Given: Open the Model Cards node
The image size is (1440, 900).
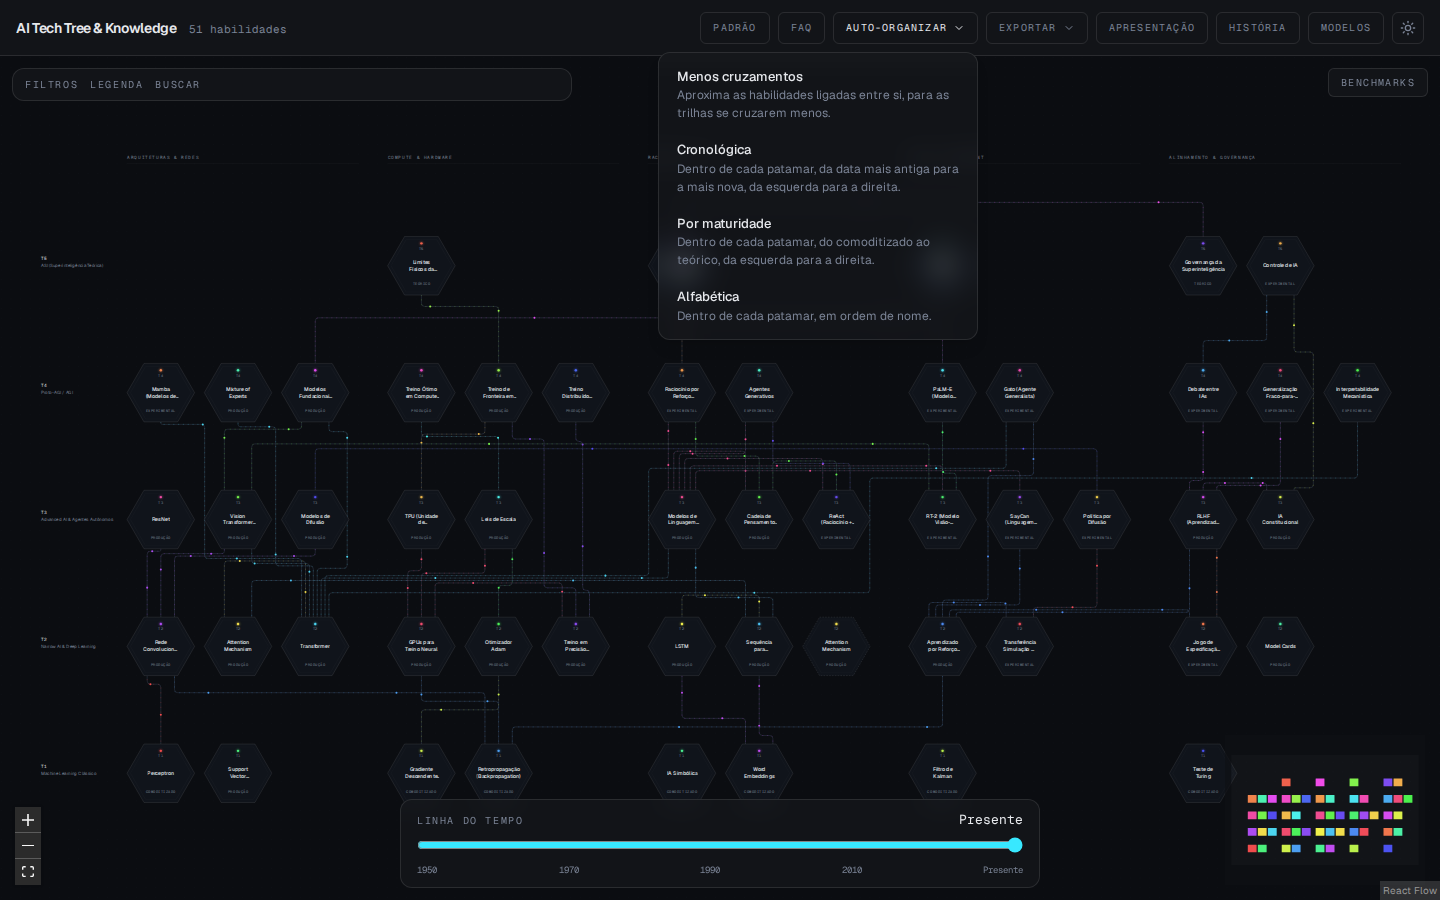Looking at the screenshot, I should point(1280,647).
